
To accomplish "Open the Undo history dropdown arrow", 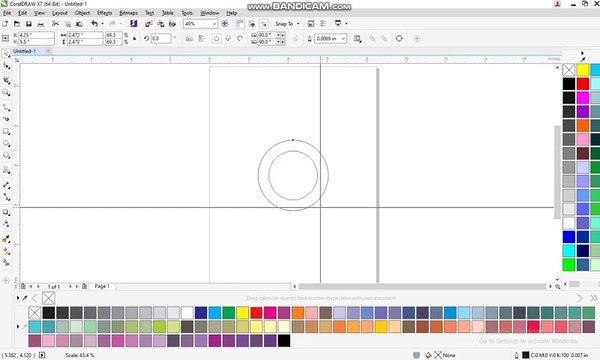I will (103, 24).
